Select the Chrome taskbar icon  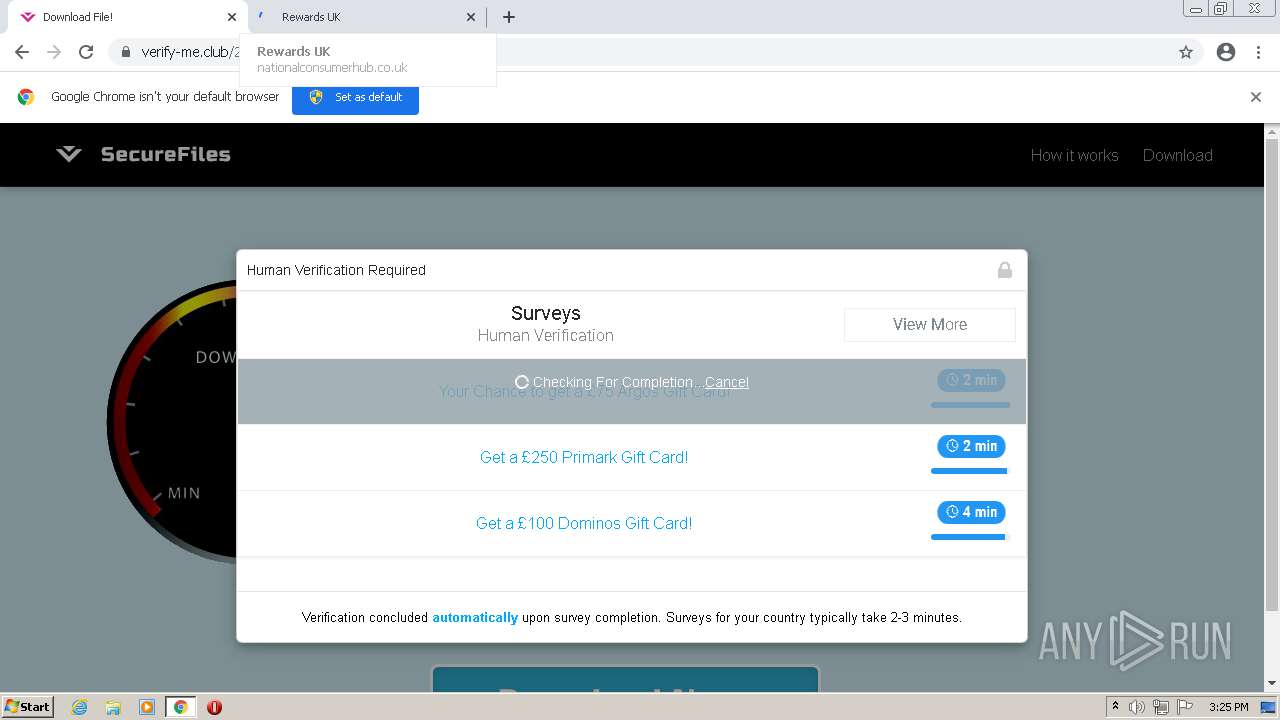pyautogui.click(x=181, y=707)
